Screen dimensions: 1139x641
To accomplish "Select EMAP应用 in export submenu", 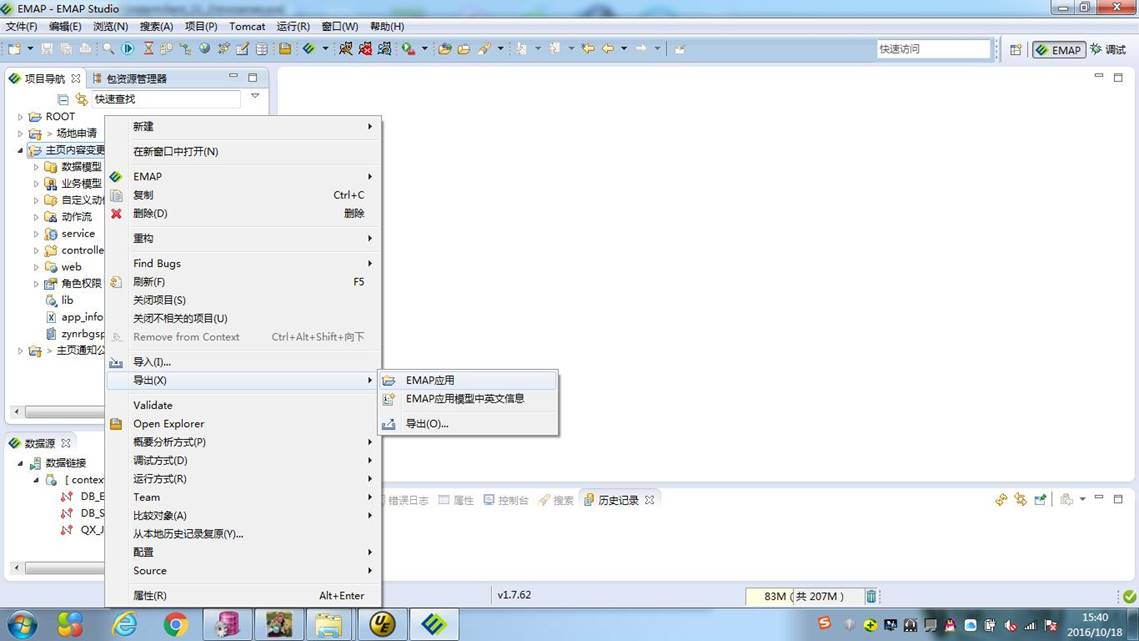I will 430,380.
